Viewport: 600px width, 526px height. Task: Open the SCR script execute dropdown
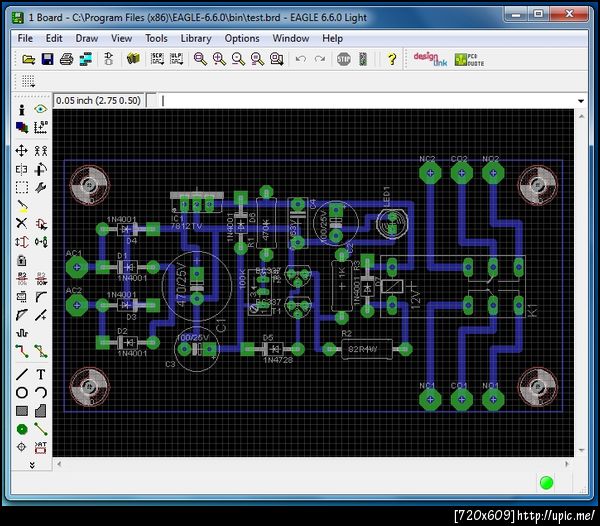click(157, 59)
